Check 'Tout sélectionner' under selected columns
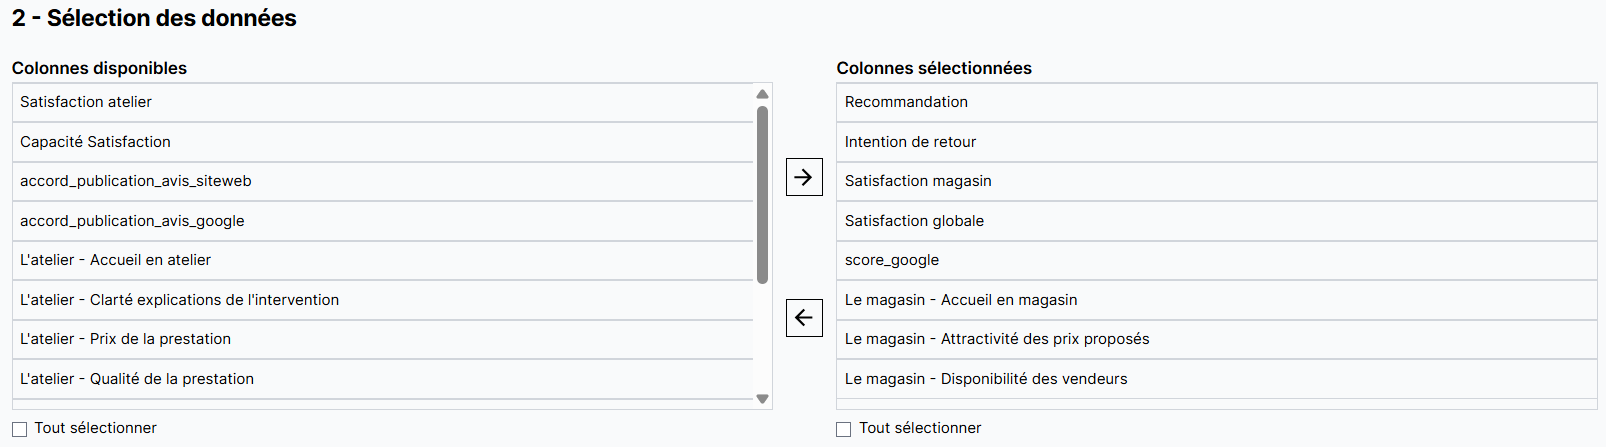Screen dimensions: 1606x447 [844, 429]
